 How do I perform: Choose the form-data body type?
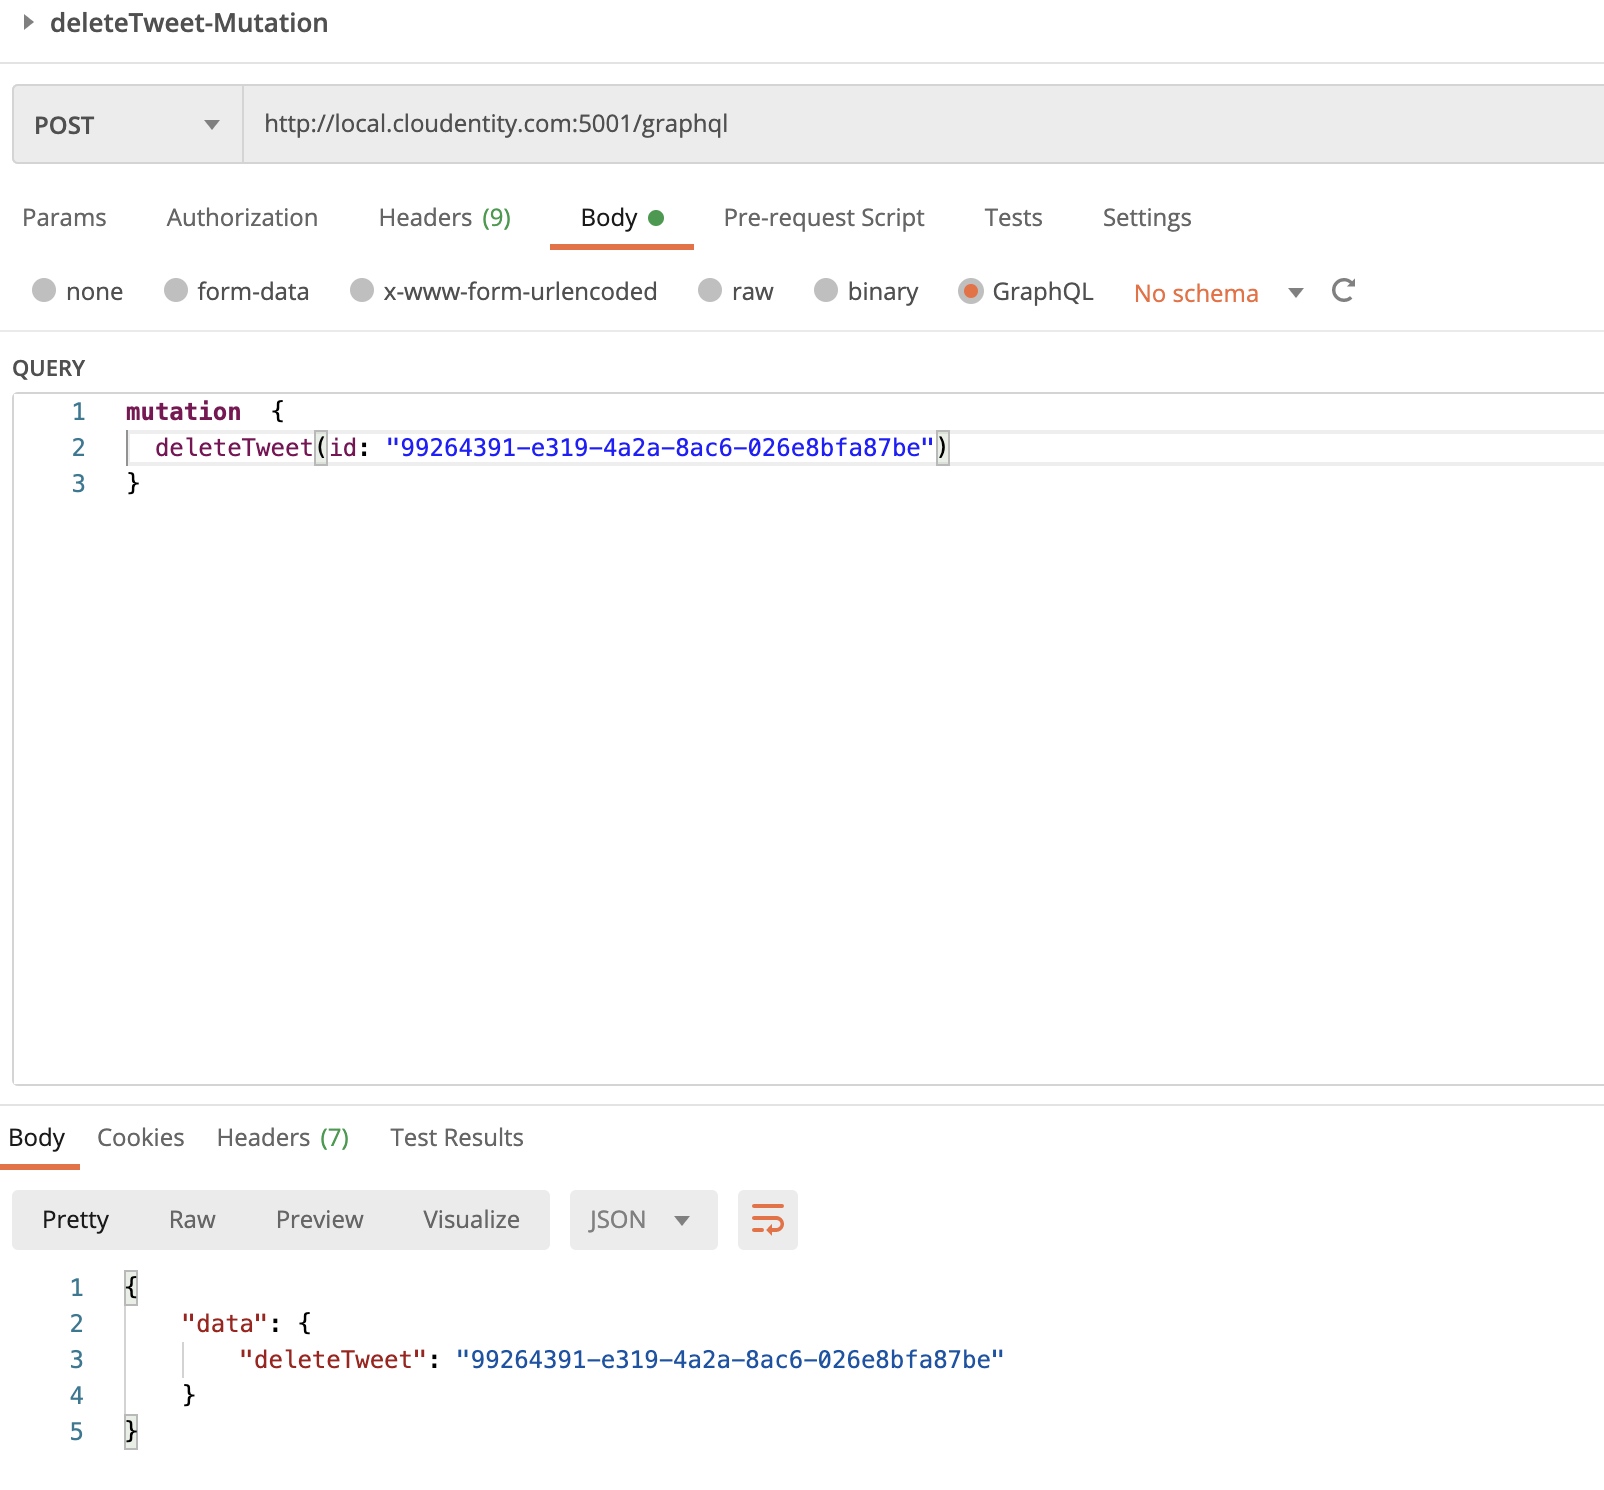(x=176, y=290)
